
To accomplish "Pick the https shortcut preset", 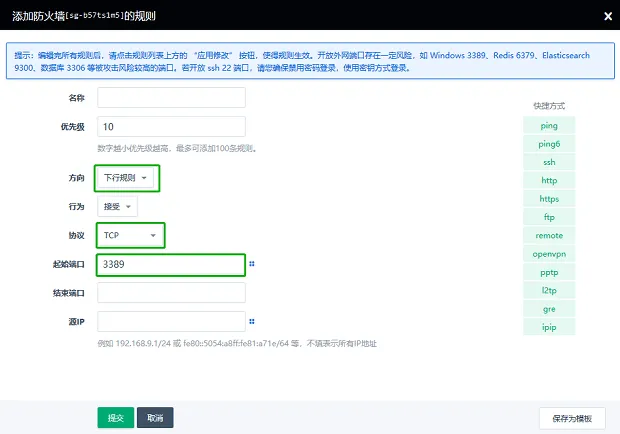I will (549, 199).
